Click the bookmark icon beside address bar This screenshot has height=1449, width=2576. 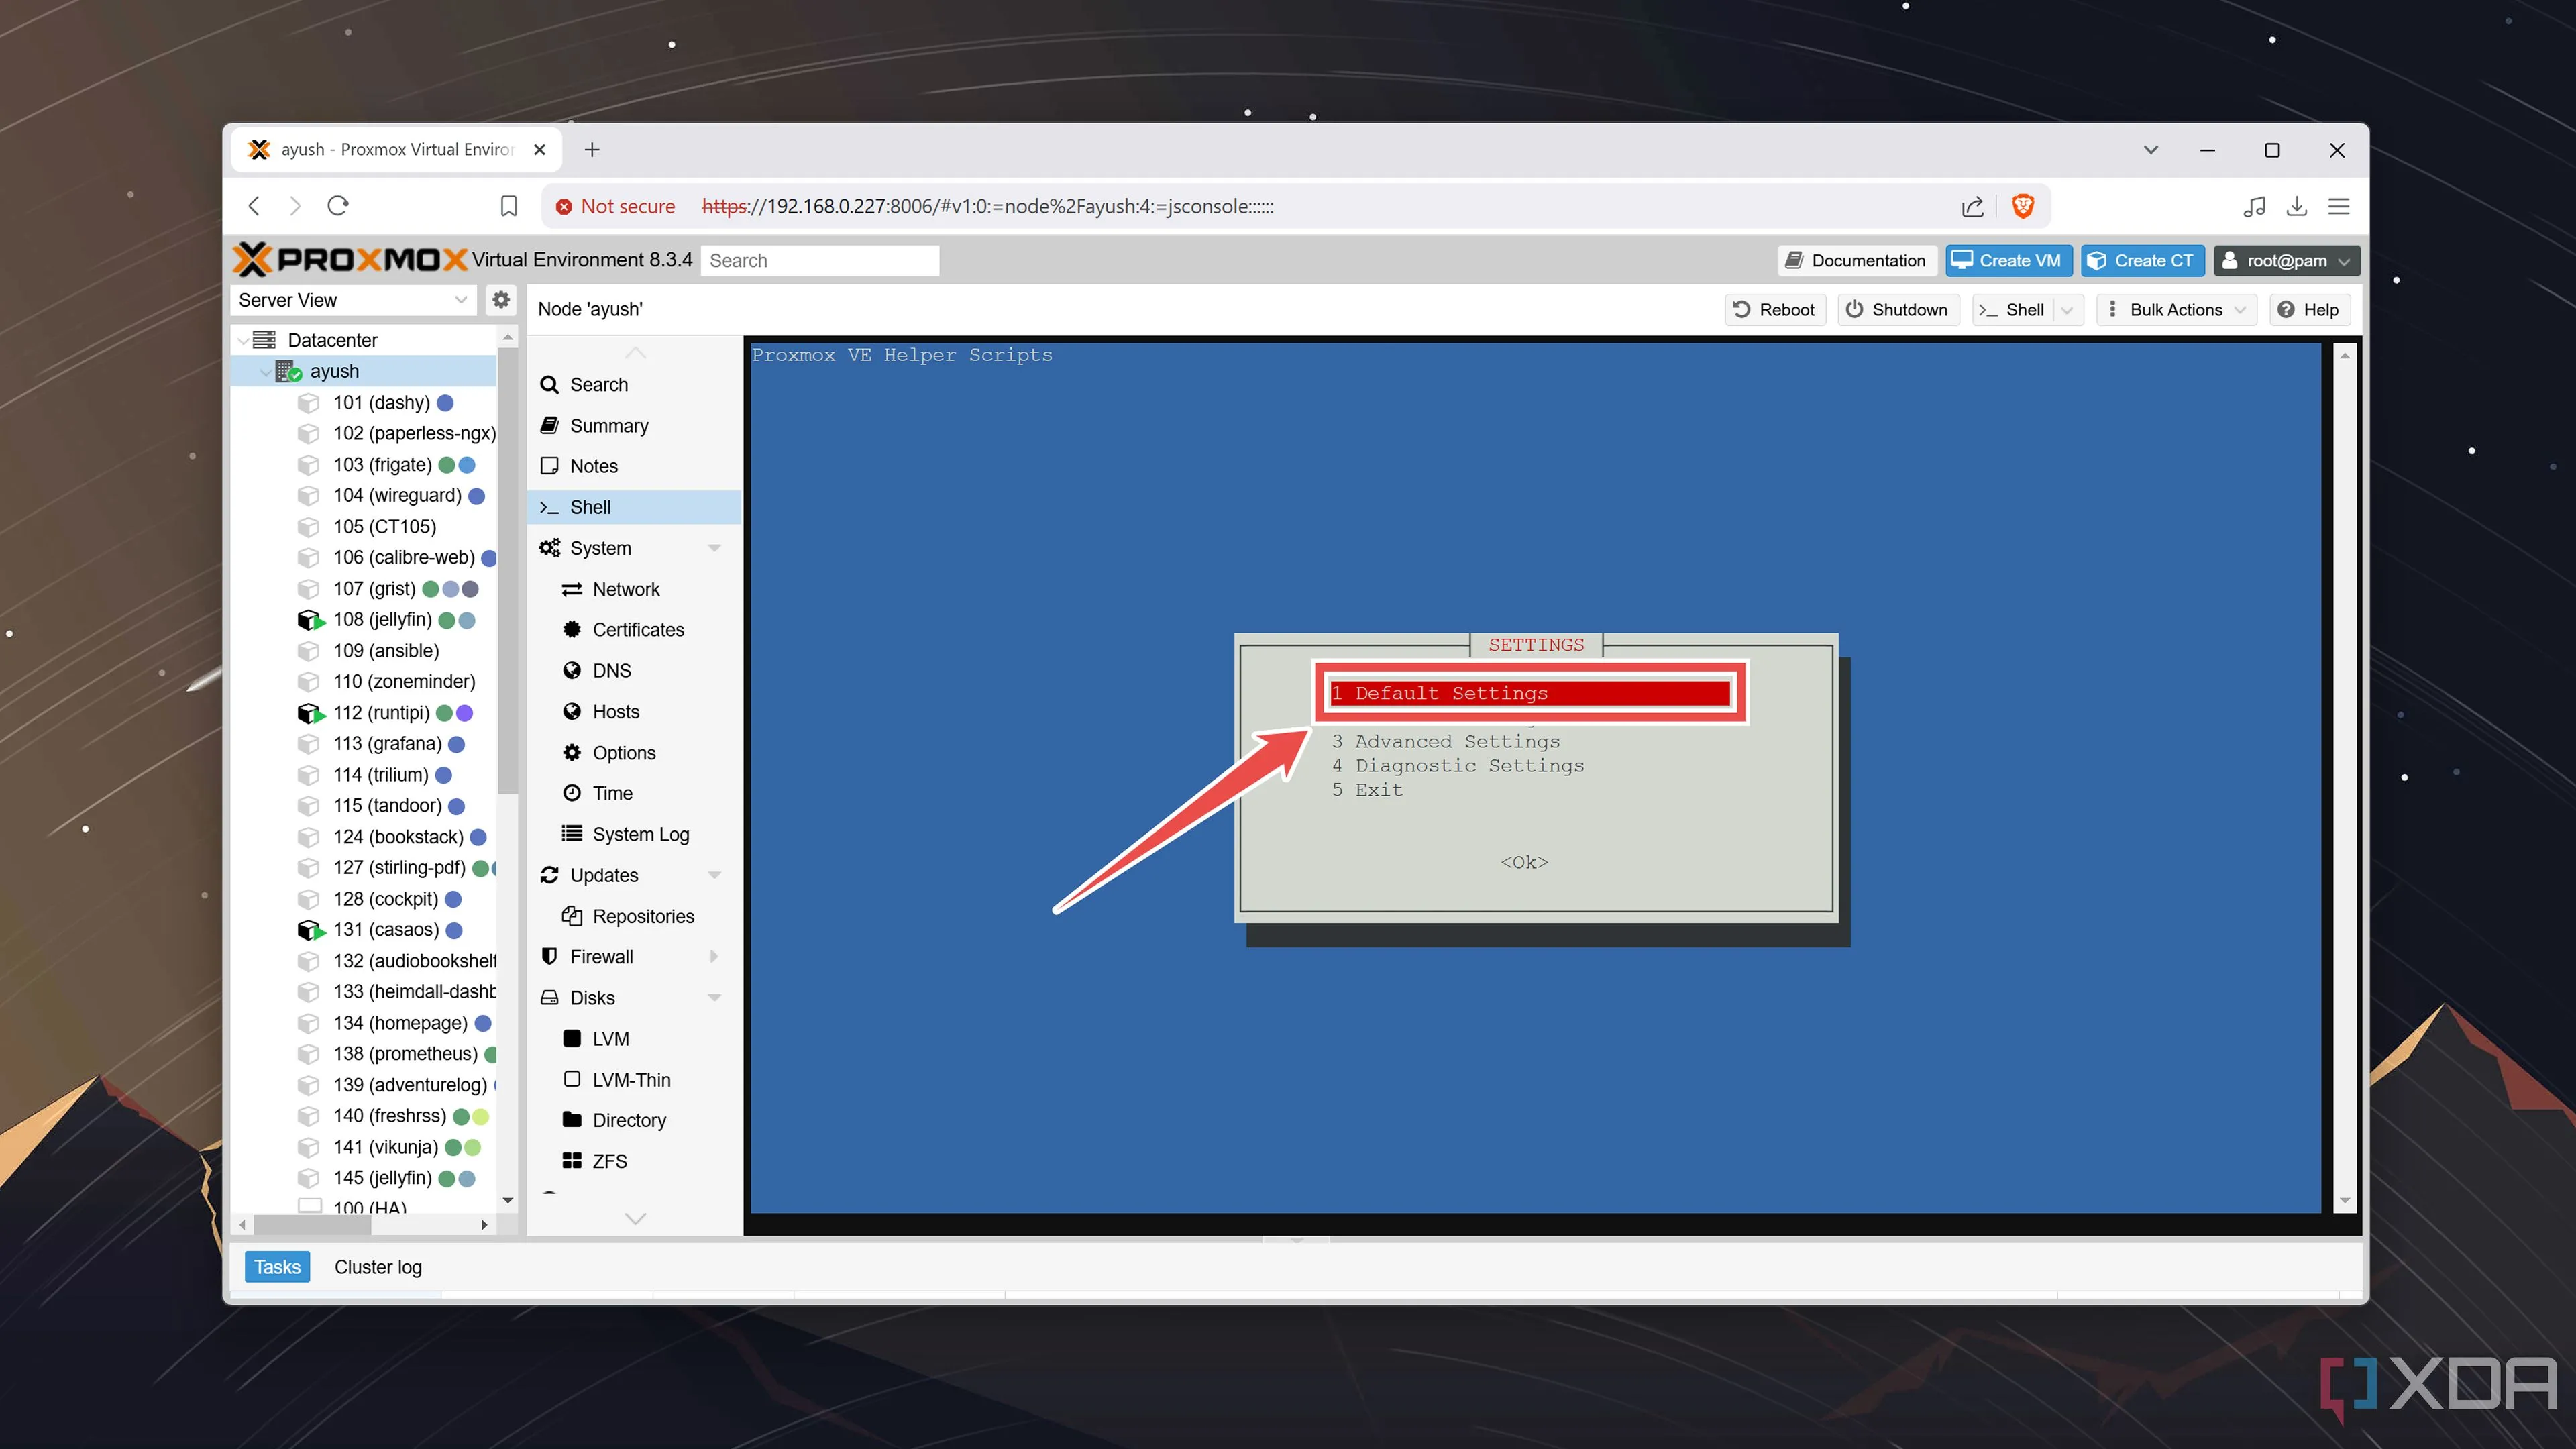point(509,206)
